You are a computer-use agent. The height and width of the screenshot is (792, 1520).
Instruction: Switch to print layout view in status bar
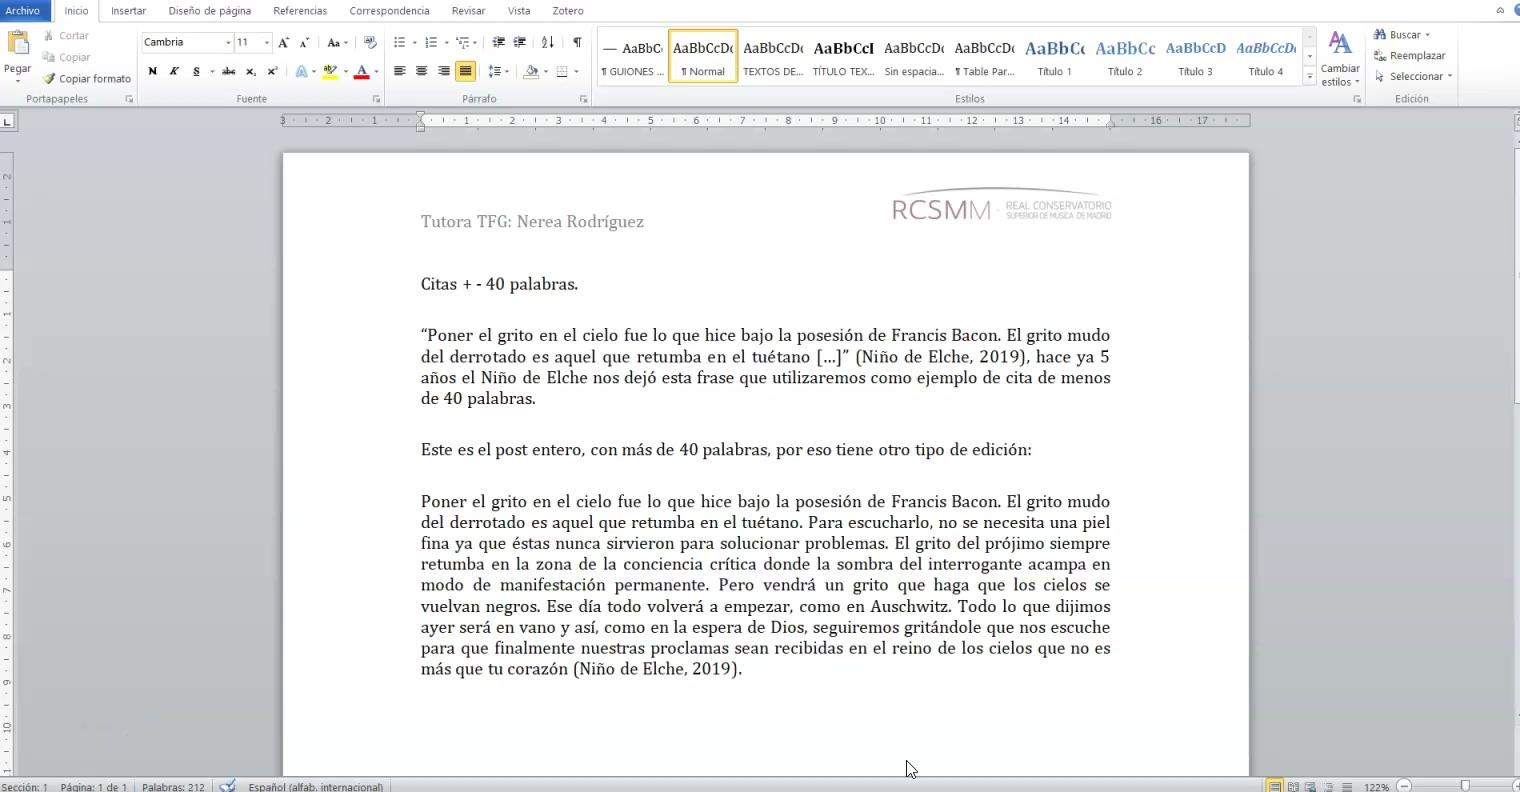coord(1275,786)
